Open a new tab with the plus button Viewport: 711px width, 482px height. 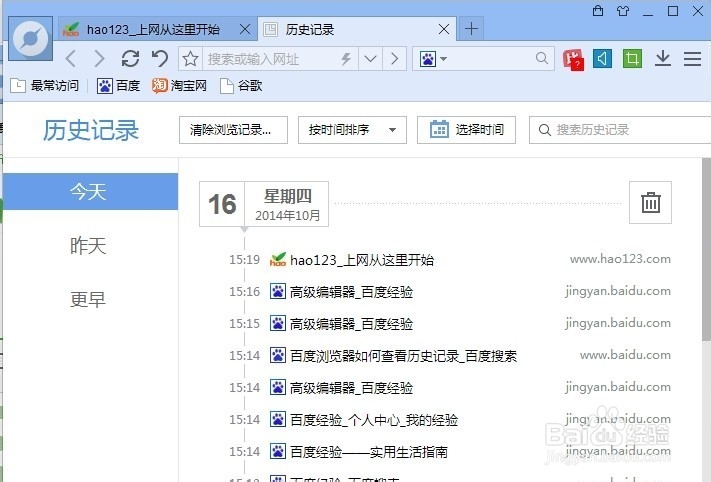coord(471,29)
